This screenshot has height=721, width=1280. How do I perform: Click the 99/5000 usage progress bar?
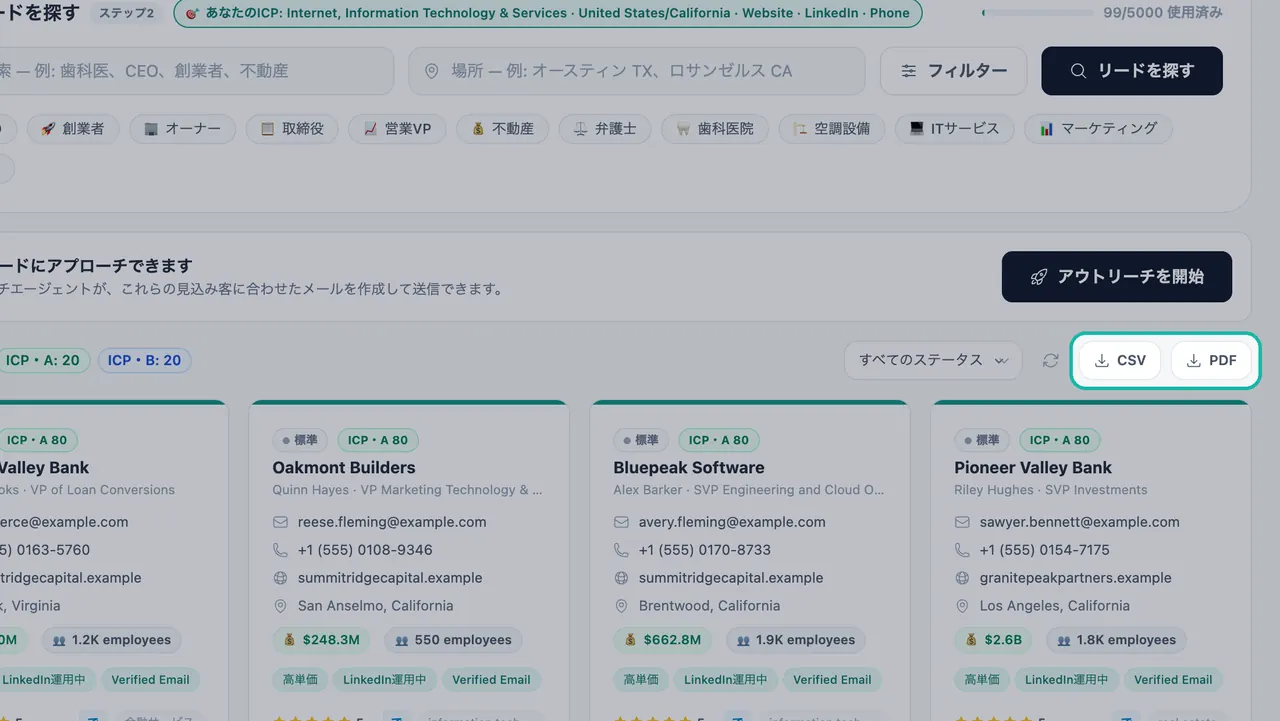pos(1038,14)
